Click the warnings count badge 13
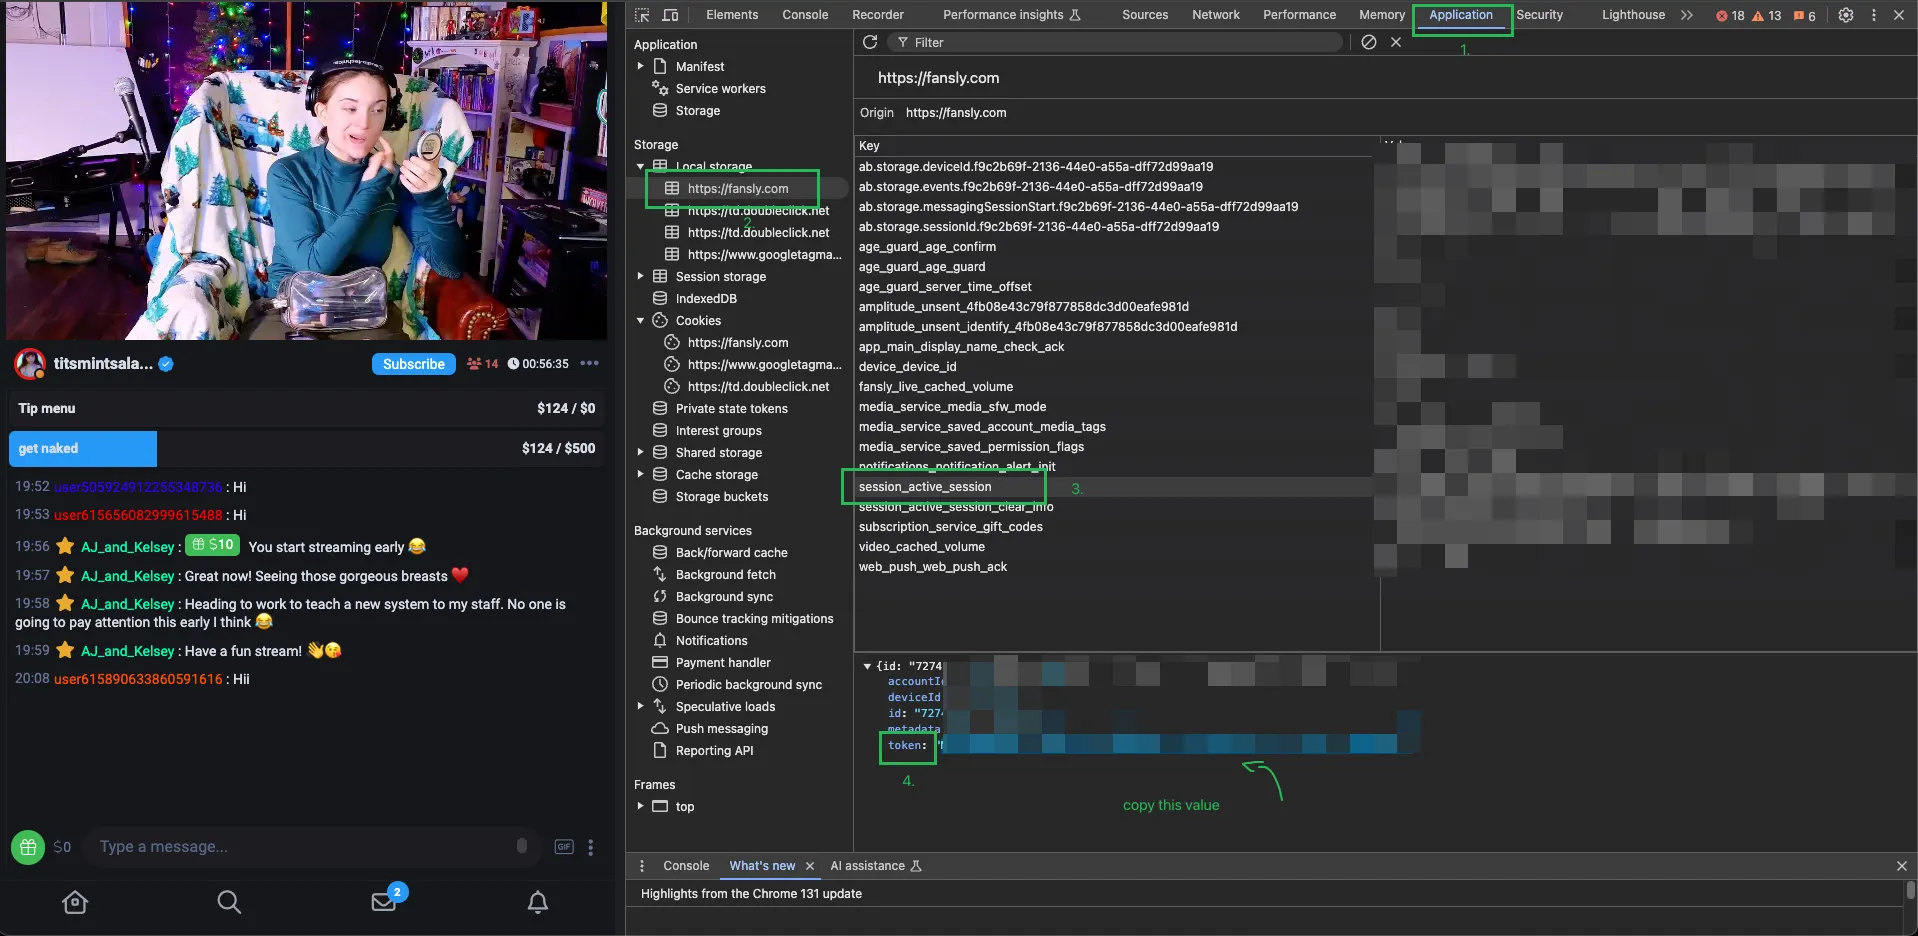Screen dimensions: 1918x936 coord(1767,16)
